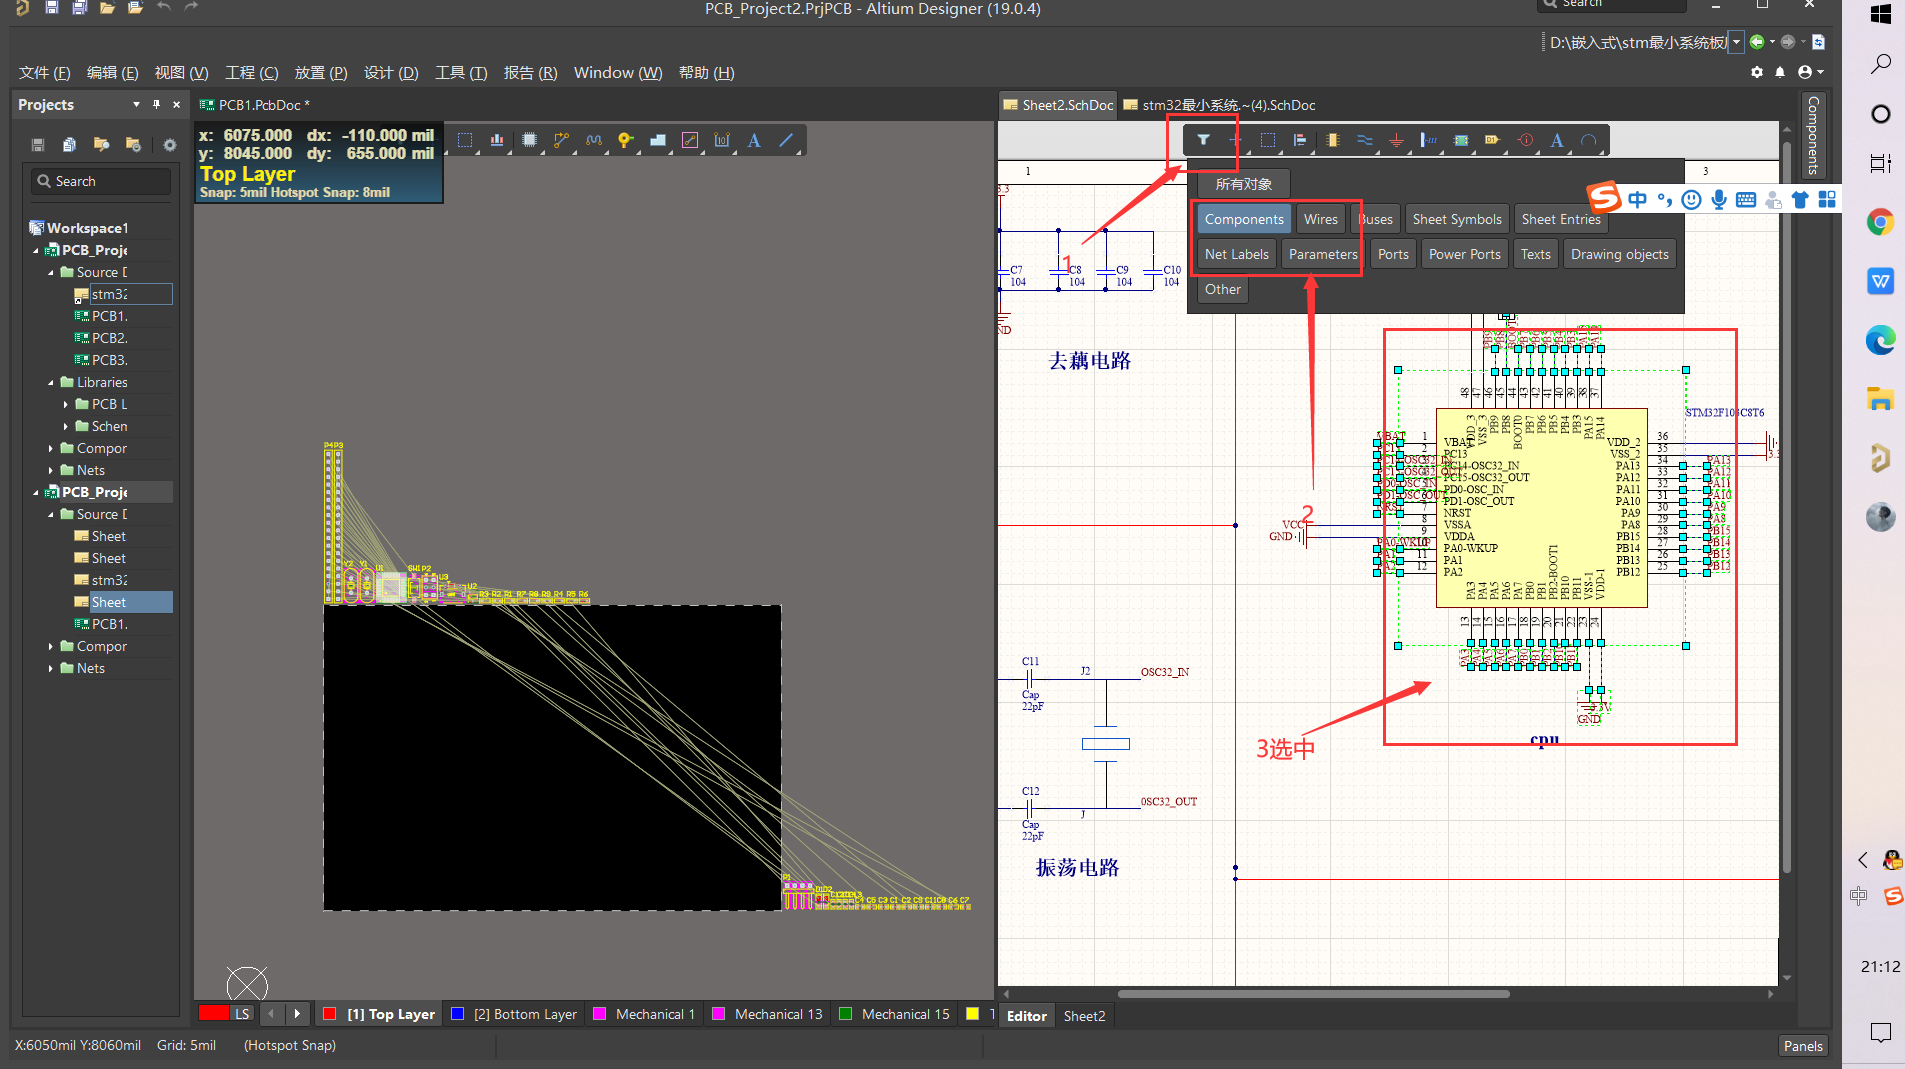
Task: Place a part with the component icon
Action: pyautogui.click(x=1332, y=140)
